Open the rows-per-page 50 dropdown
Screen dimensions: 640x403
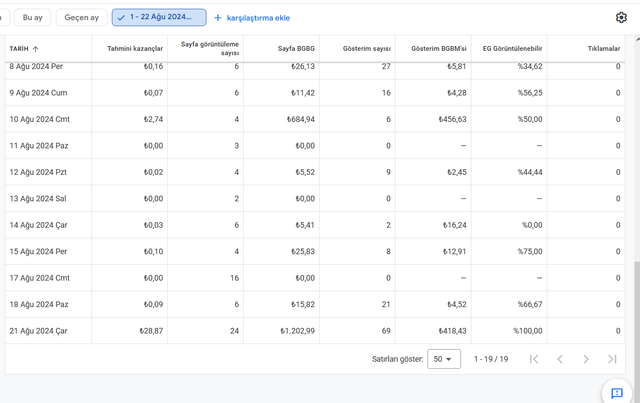(444, 359)
